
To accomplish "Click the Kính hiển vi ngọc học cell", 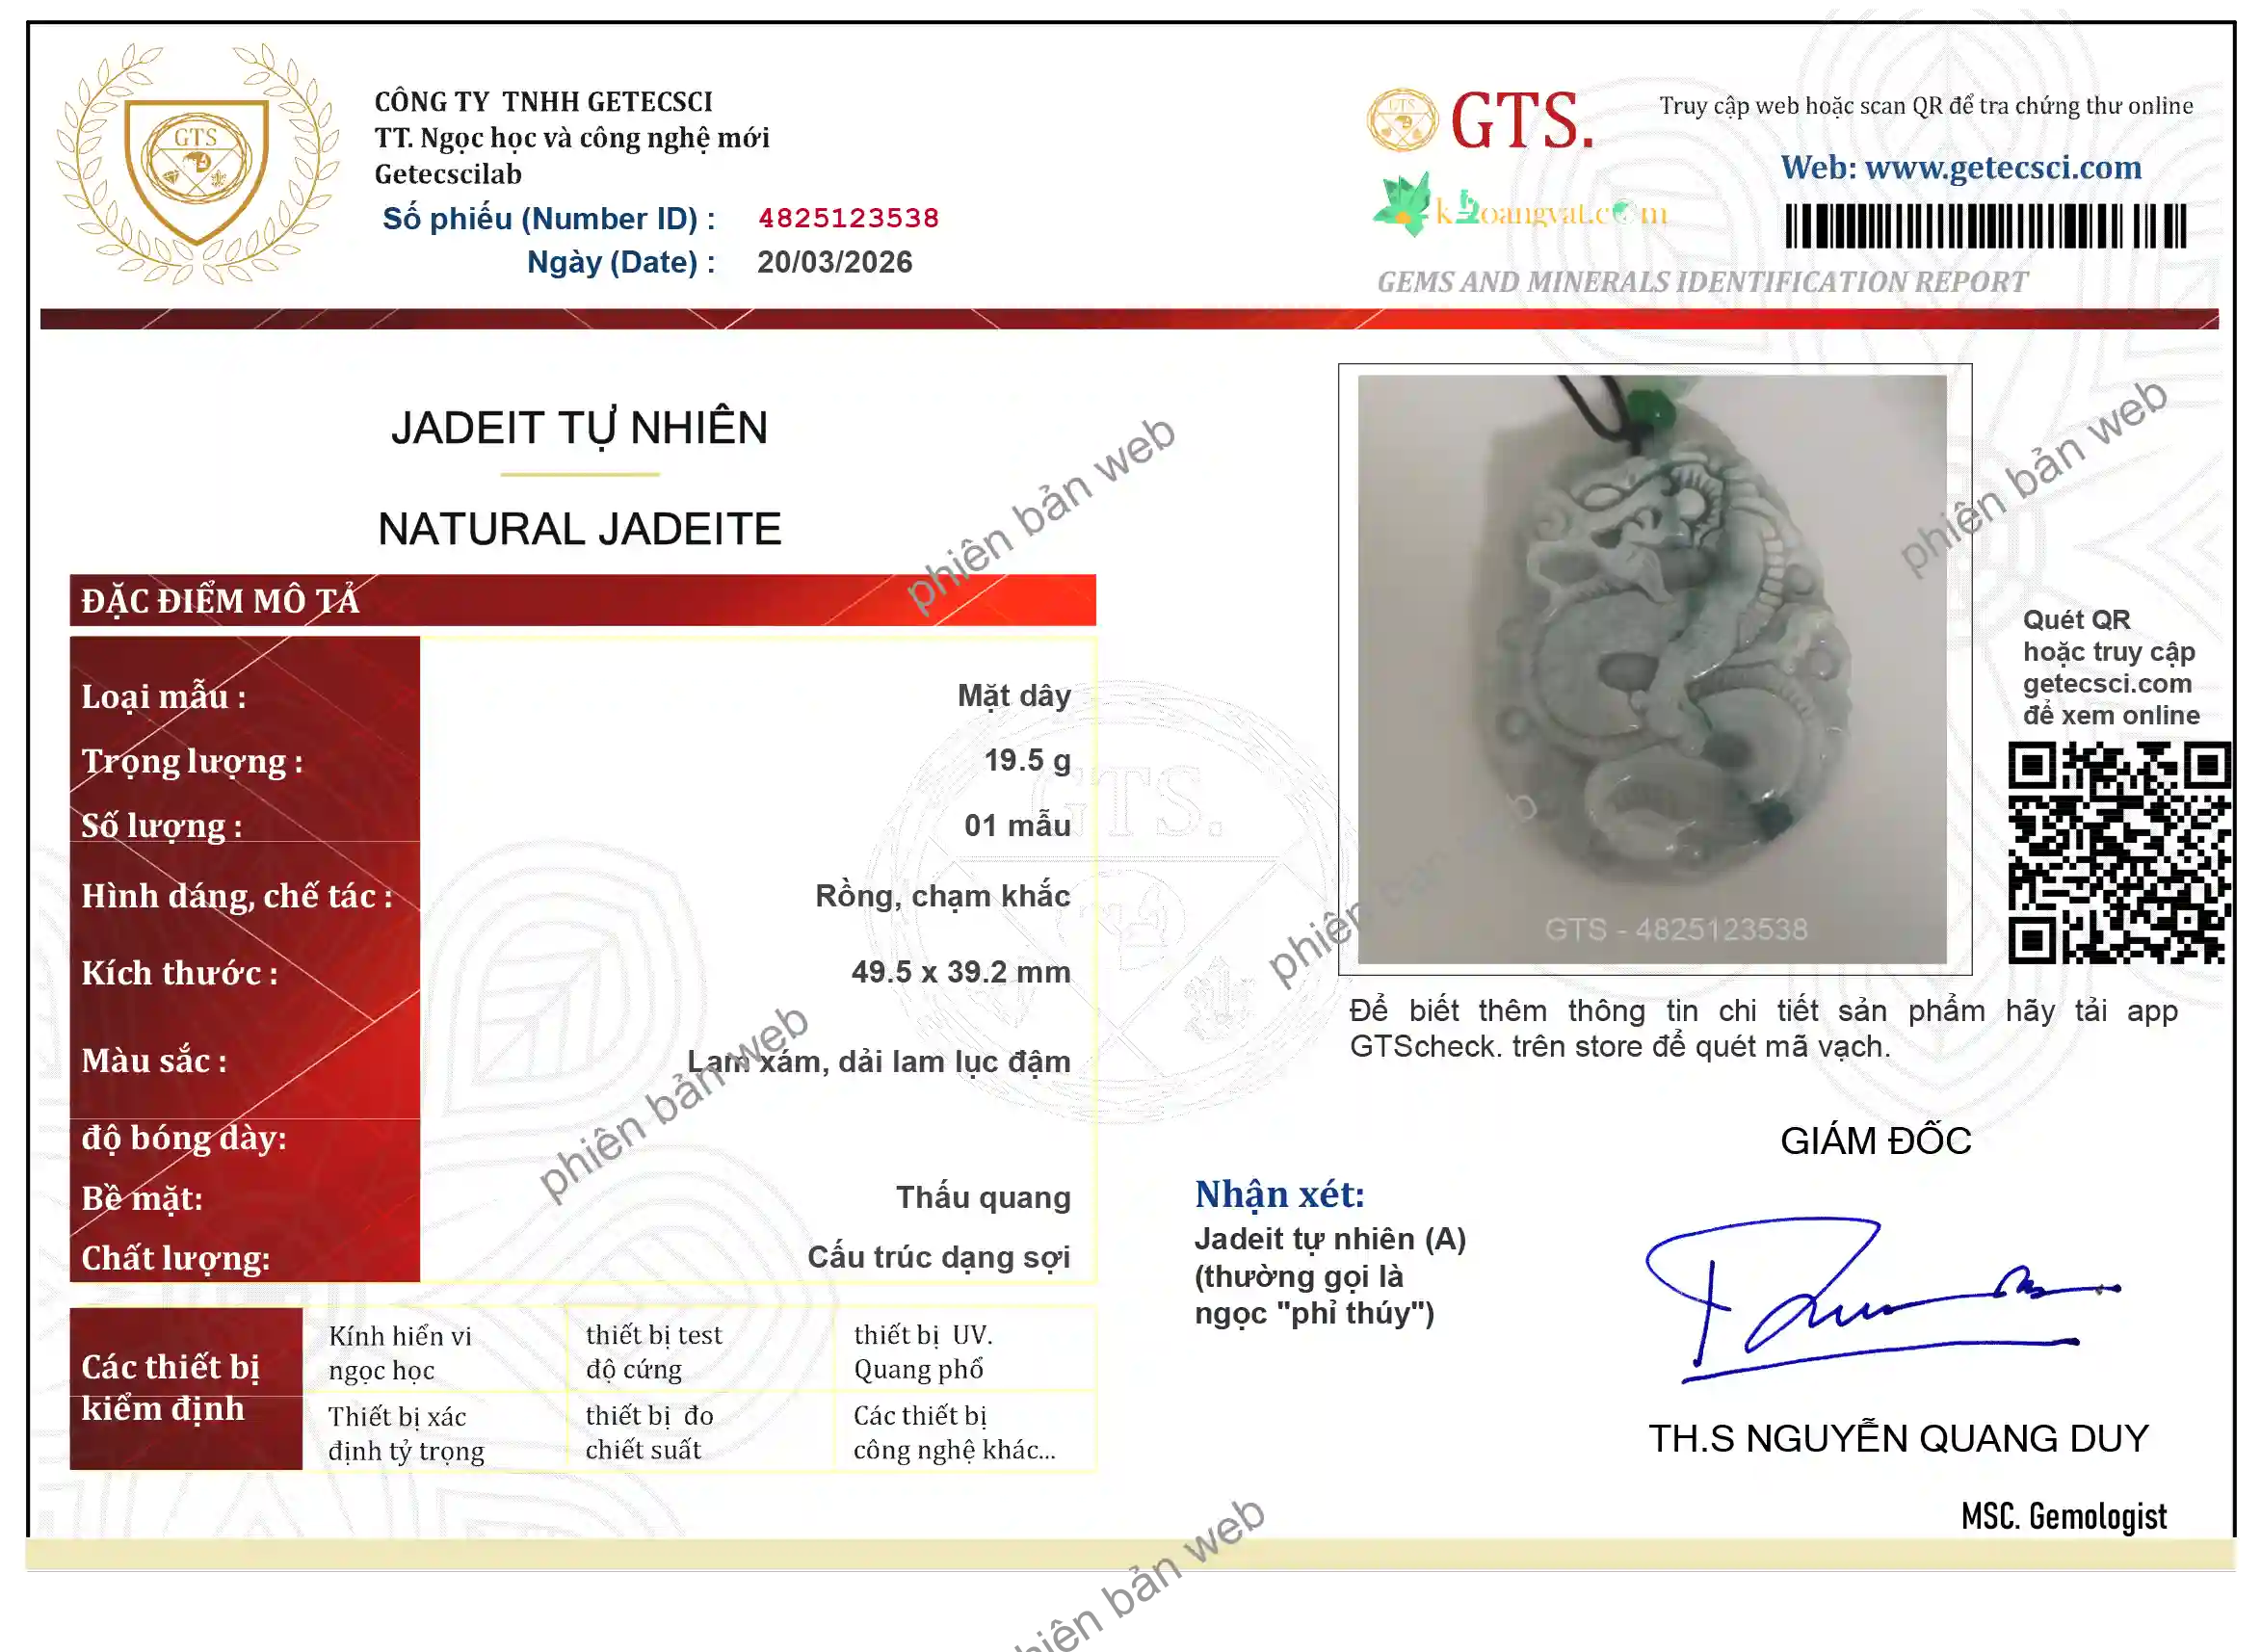I will (x=400, y=1352).
